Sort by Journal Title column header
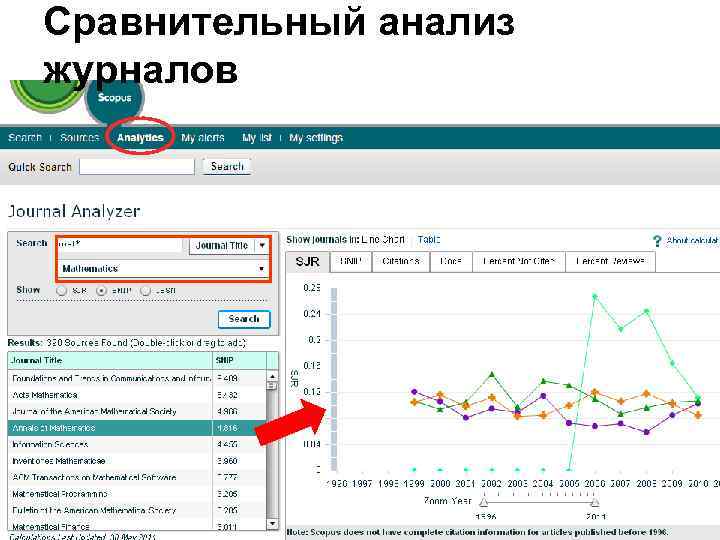 point(110,360)
